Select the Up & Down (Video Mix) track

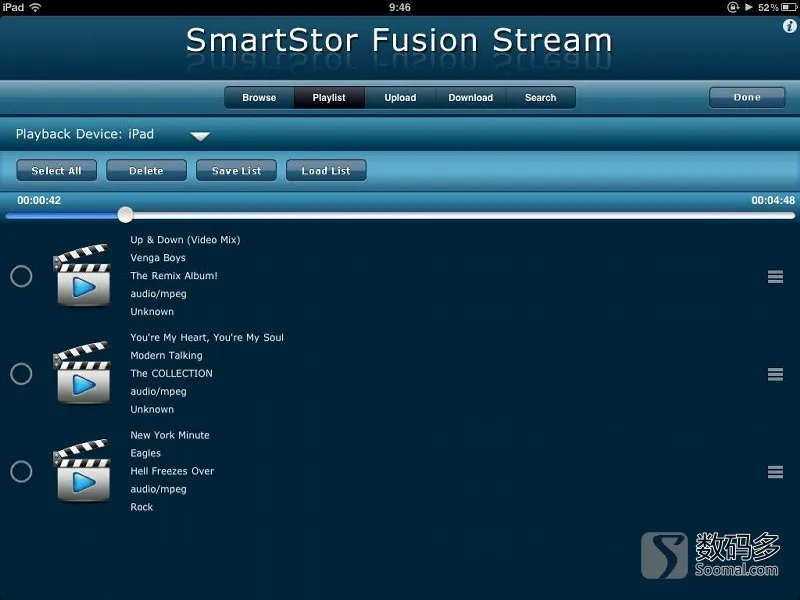[x=21, y=276]
